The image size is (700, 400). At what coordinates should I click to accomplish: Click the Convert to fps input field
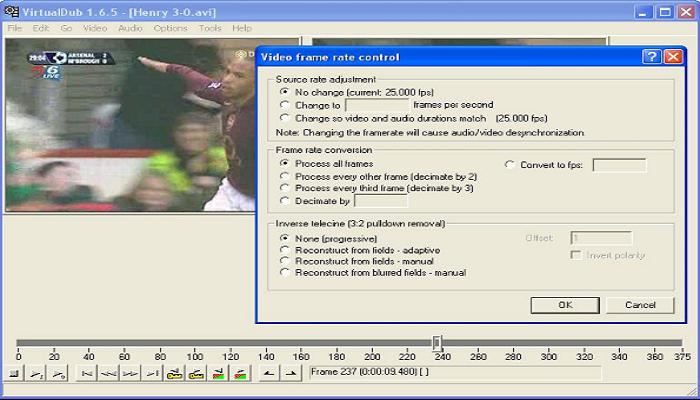[x=619, y=165]
